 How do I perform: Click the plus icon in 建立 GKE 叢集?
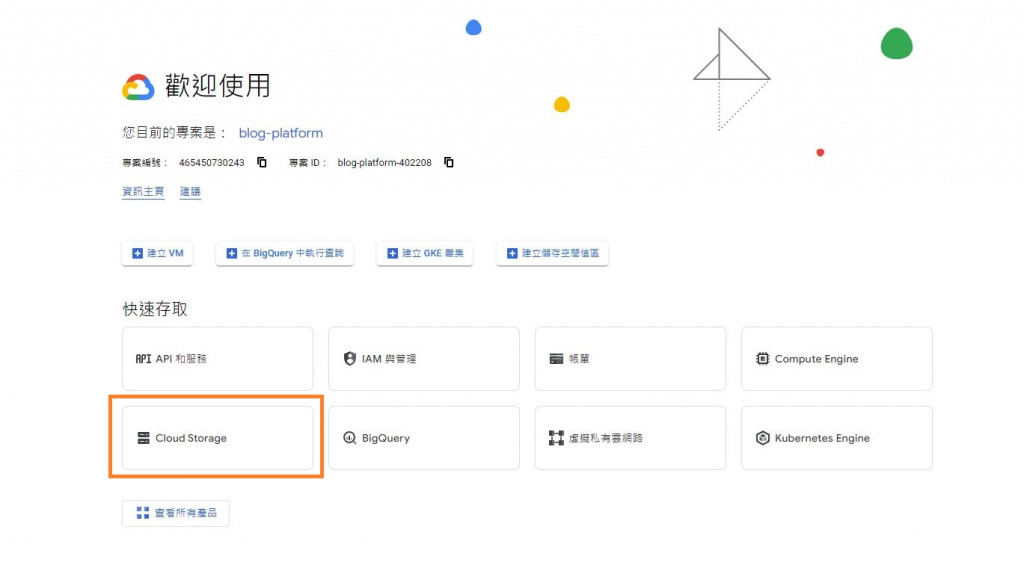pyautogui.click(x=392, y=253)
